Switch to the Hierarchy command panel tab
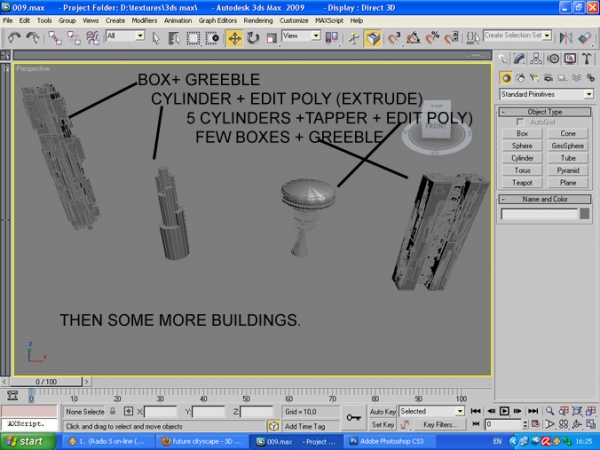Image resolution: width=600 pixels, height=450 pixels. (x=536, y=59)
